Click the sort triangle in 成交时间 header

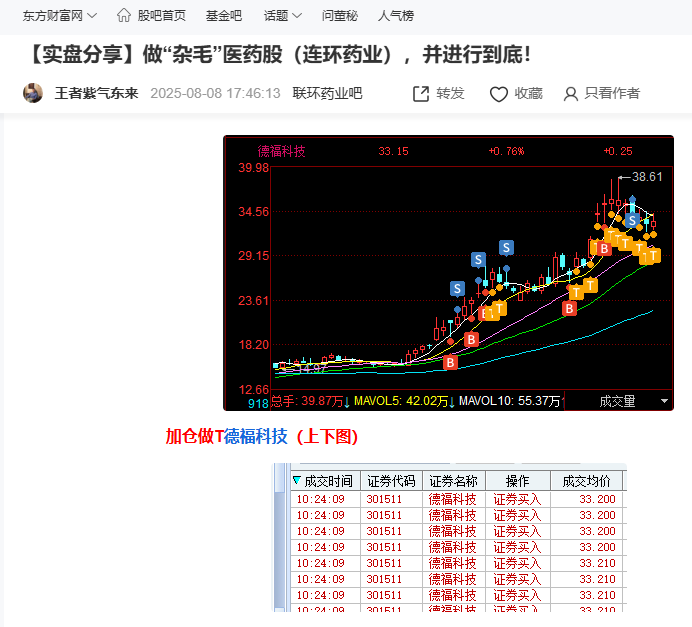297,480
